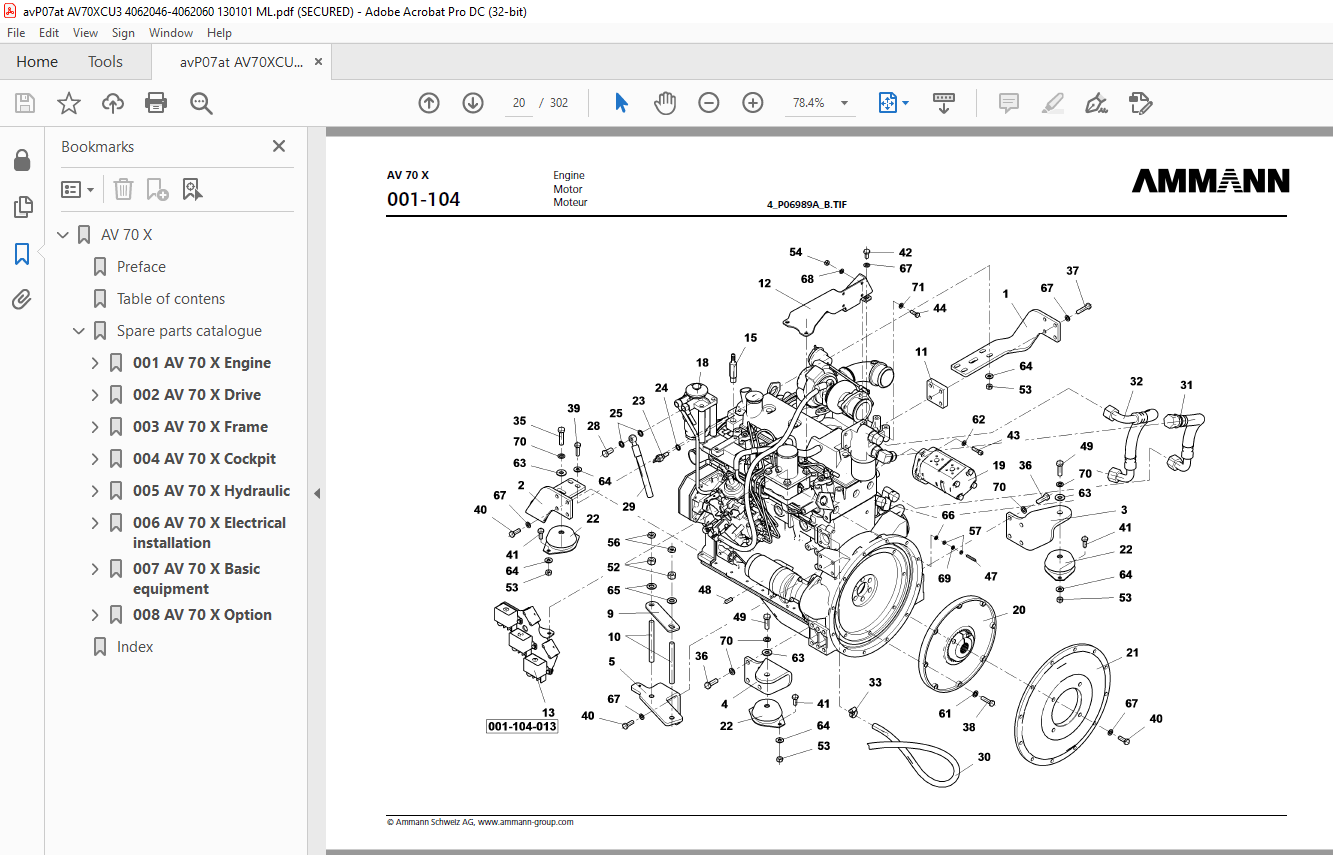Expand the 001 AV 70 X Engine bookmark

click(x=95, y=363)
